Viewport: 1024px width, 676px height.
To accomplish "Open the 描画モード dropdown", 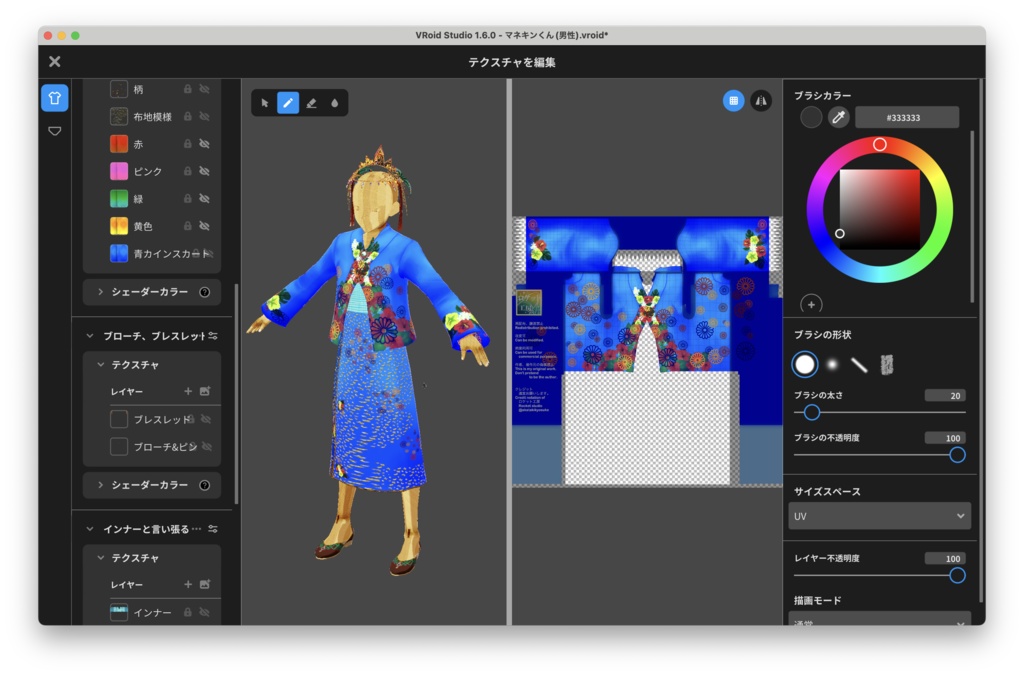I will (879, 619).
